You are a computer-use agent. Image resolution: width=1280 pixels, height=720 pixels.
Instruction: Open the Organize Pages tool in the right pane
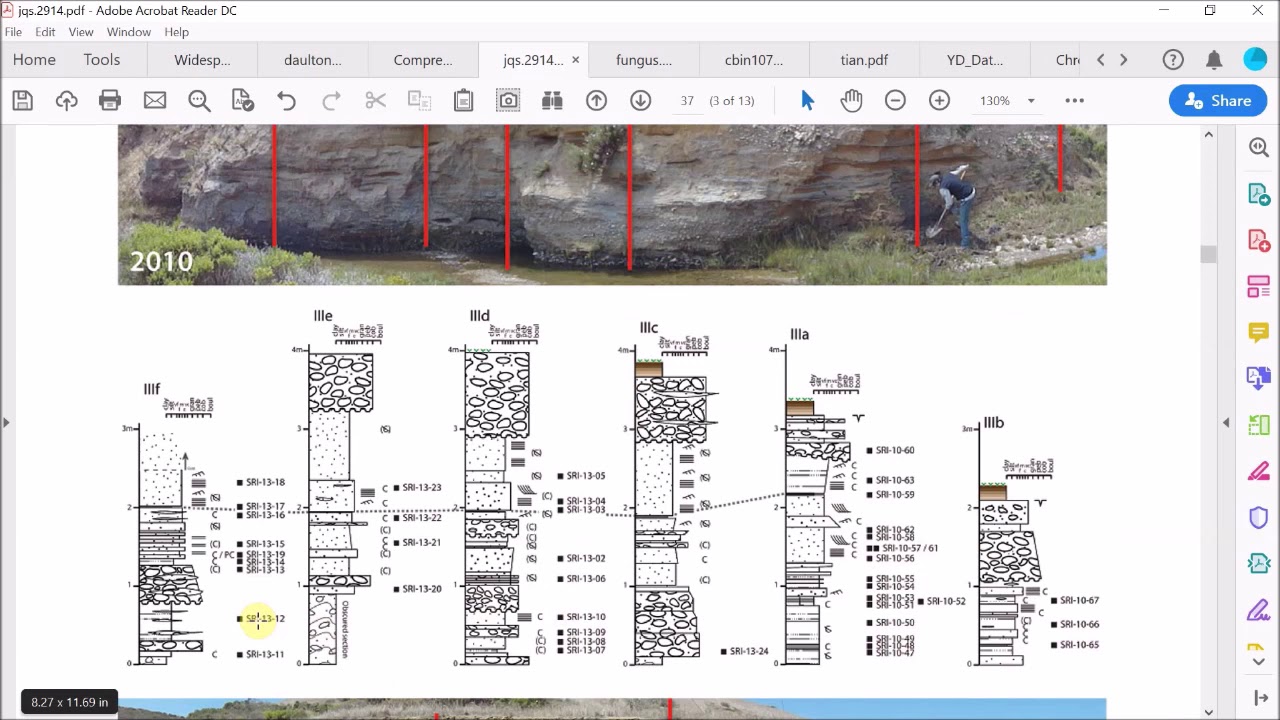pyautogui.click(x=1258, y=425)
